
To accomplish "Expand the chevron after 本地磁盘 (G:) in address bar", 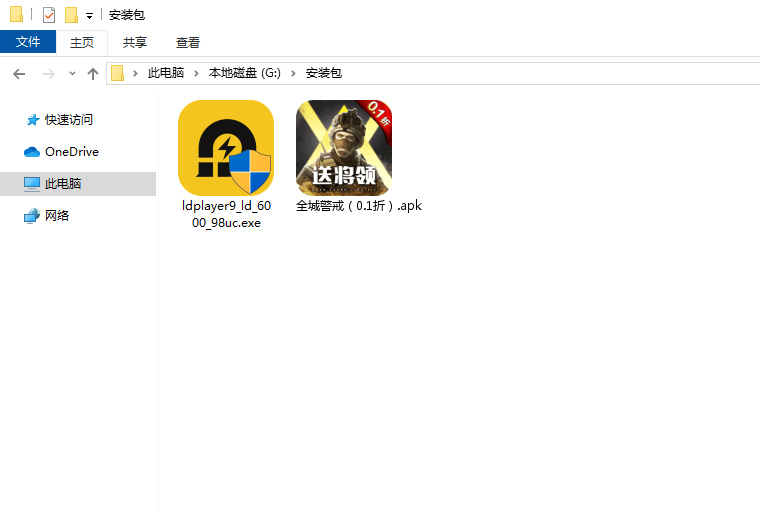I will [x=295, y=73].
